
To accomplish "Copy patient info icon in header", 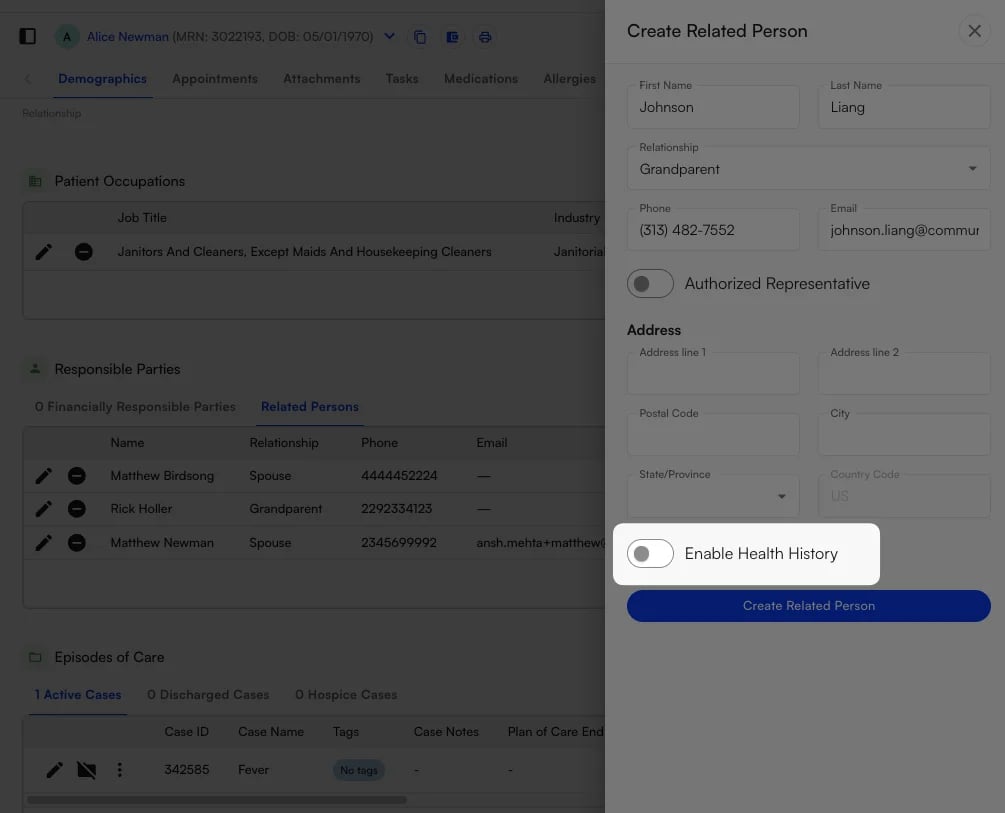I will coord(420,37).
